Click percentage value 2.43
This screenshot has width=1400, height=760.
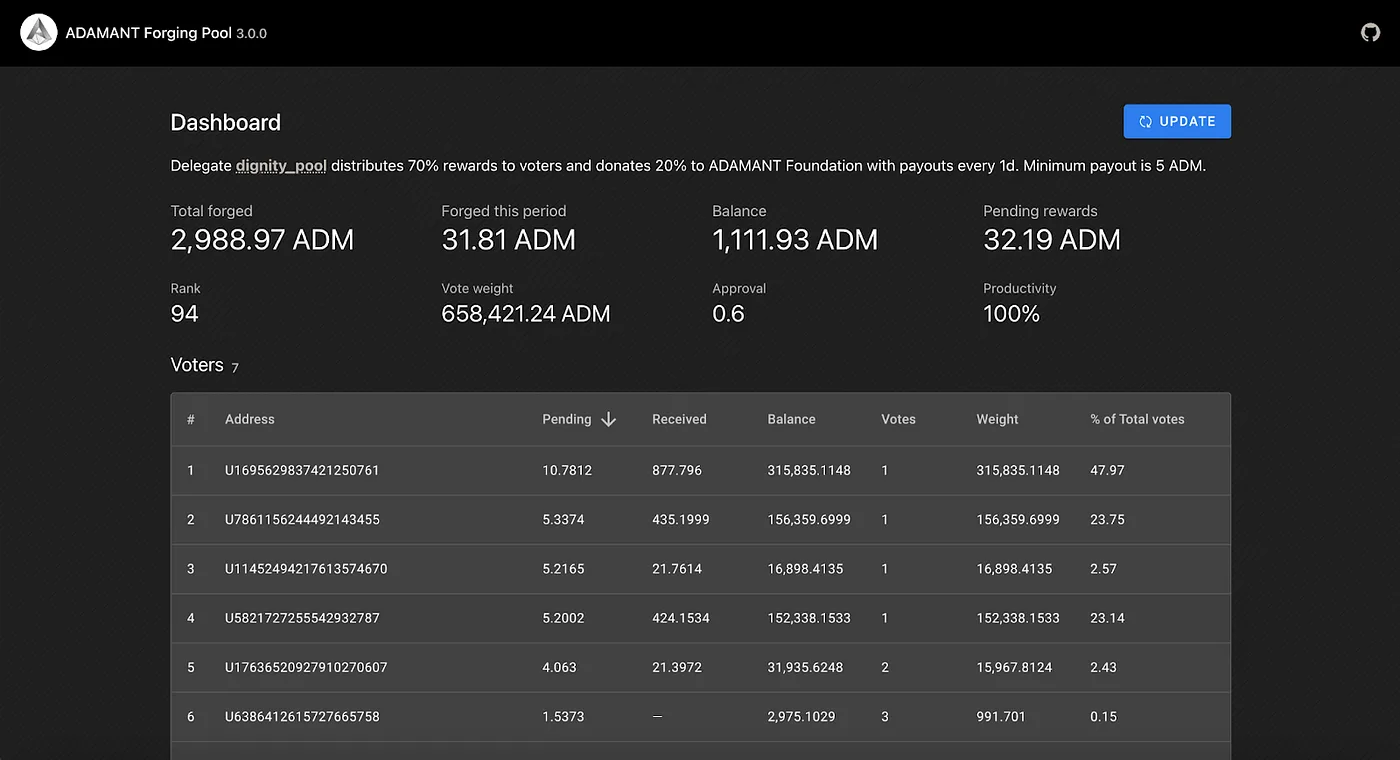(x=1103, y=667)
